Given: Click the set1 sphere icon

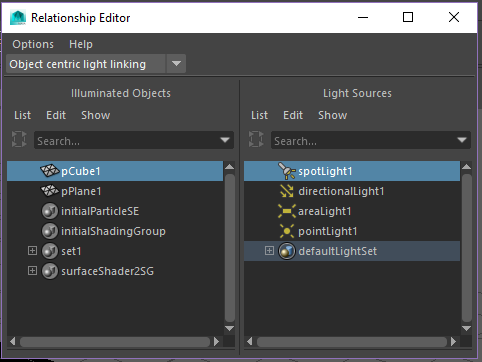Looking at the screenshot, I should point(50,251).
